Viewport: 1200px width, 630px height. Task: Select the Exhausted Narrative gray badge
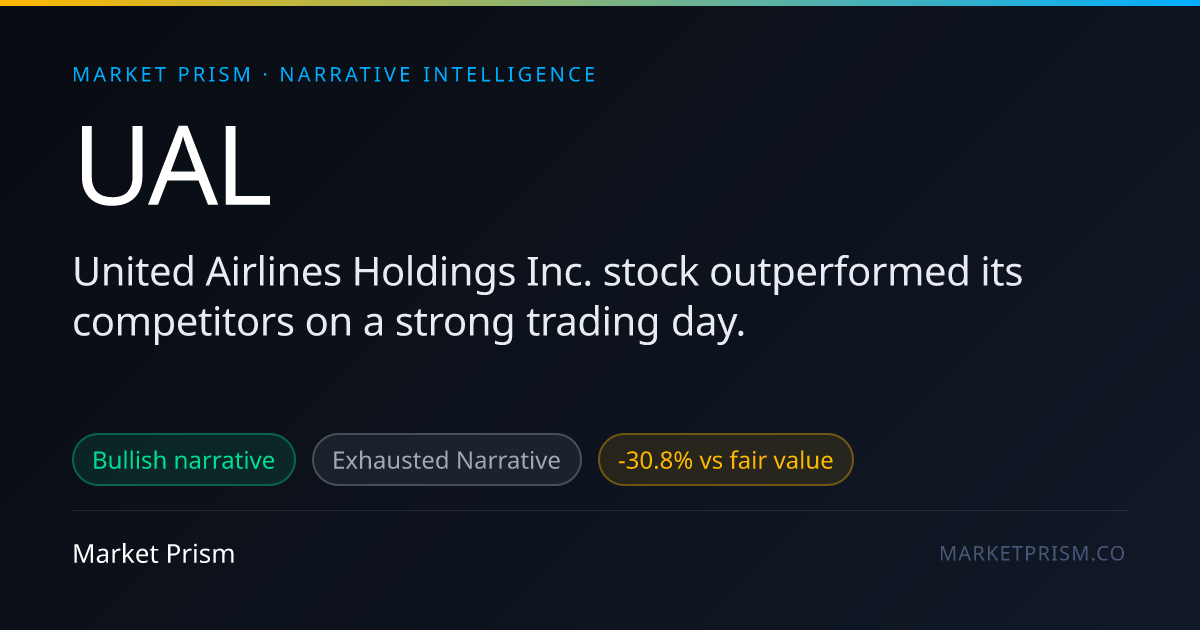click(x=446, y=460)
